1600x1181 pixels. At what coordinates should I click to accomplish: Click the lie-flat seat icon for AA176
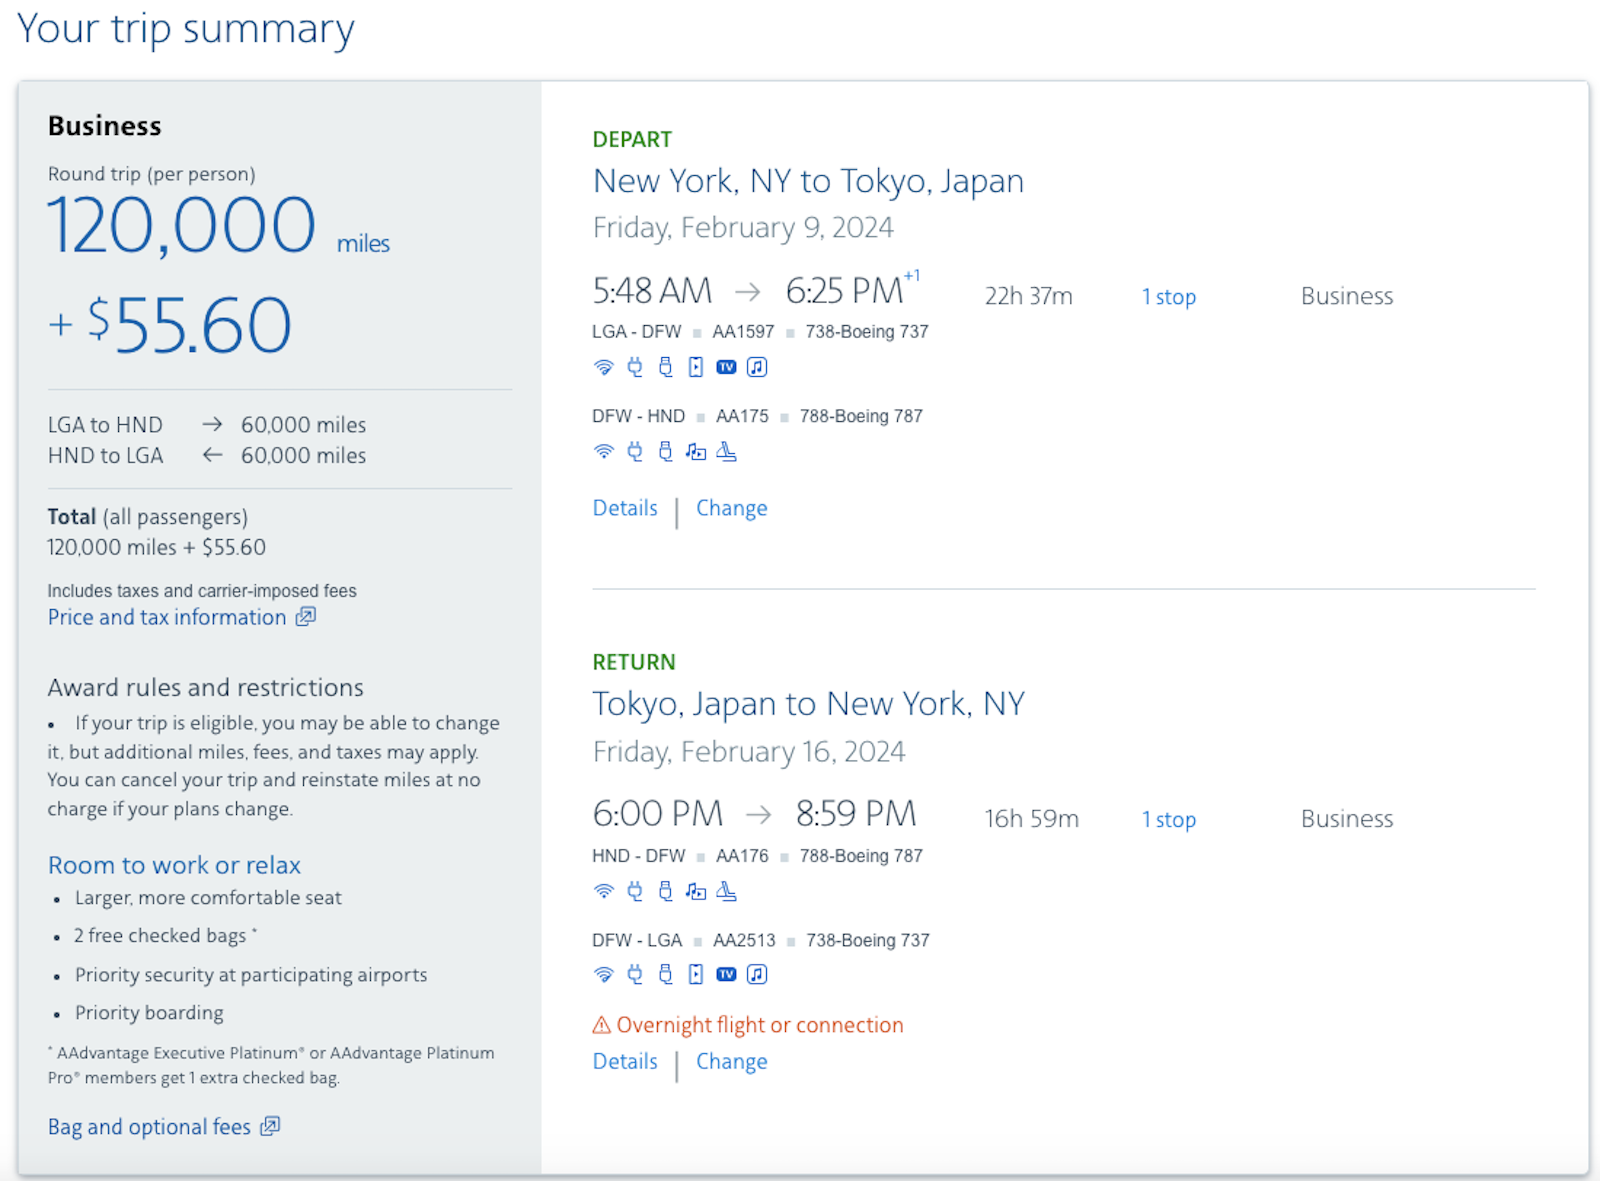(727, 891)
